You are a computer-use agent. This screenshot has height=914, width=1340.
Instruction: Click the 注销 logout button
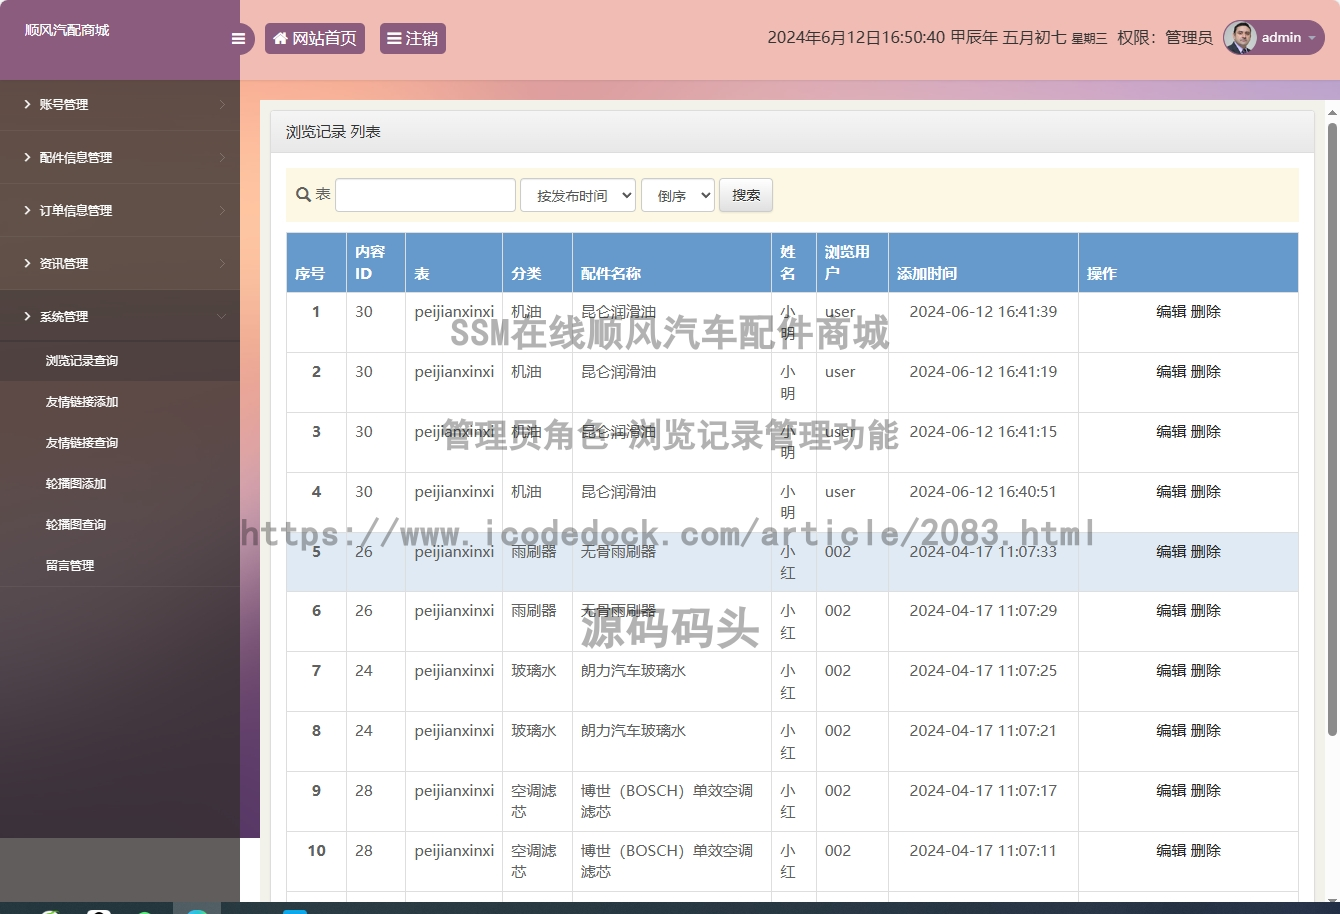(x=413, y=39)
